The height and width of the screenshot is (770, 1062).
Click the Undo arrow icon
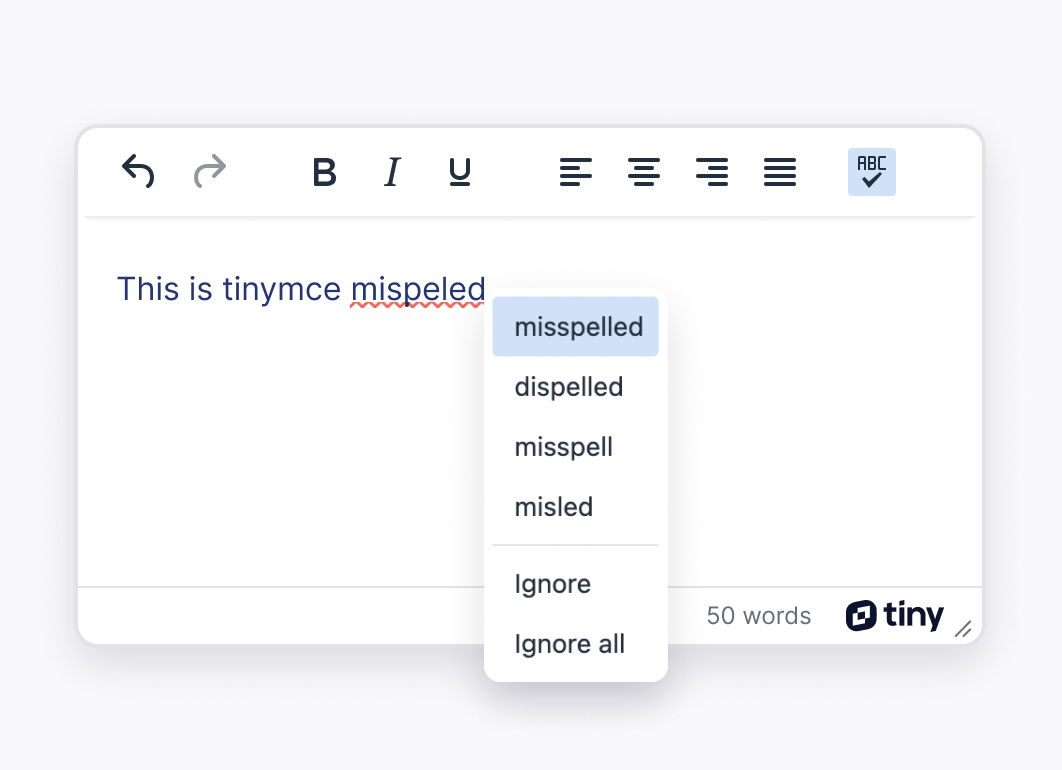137,171
